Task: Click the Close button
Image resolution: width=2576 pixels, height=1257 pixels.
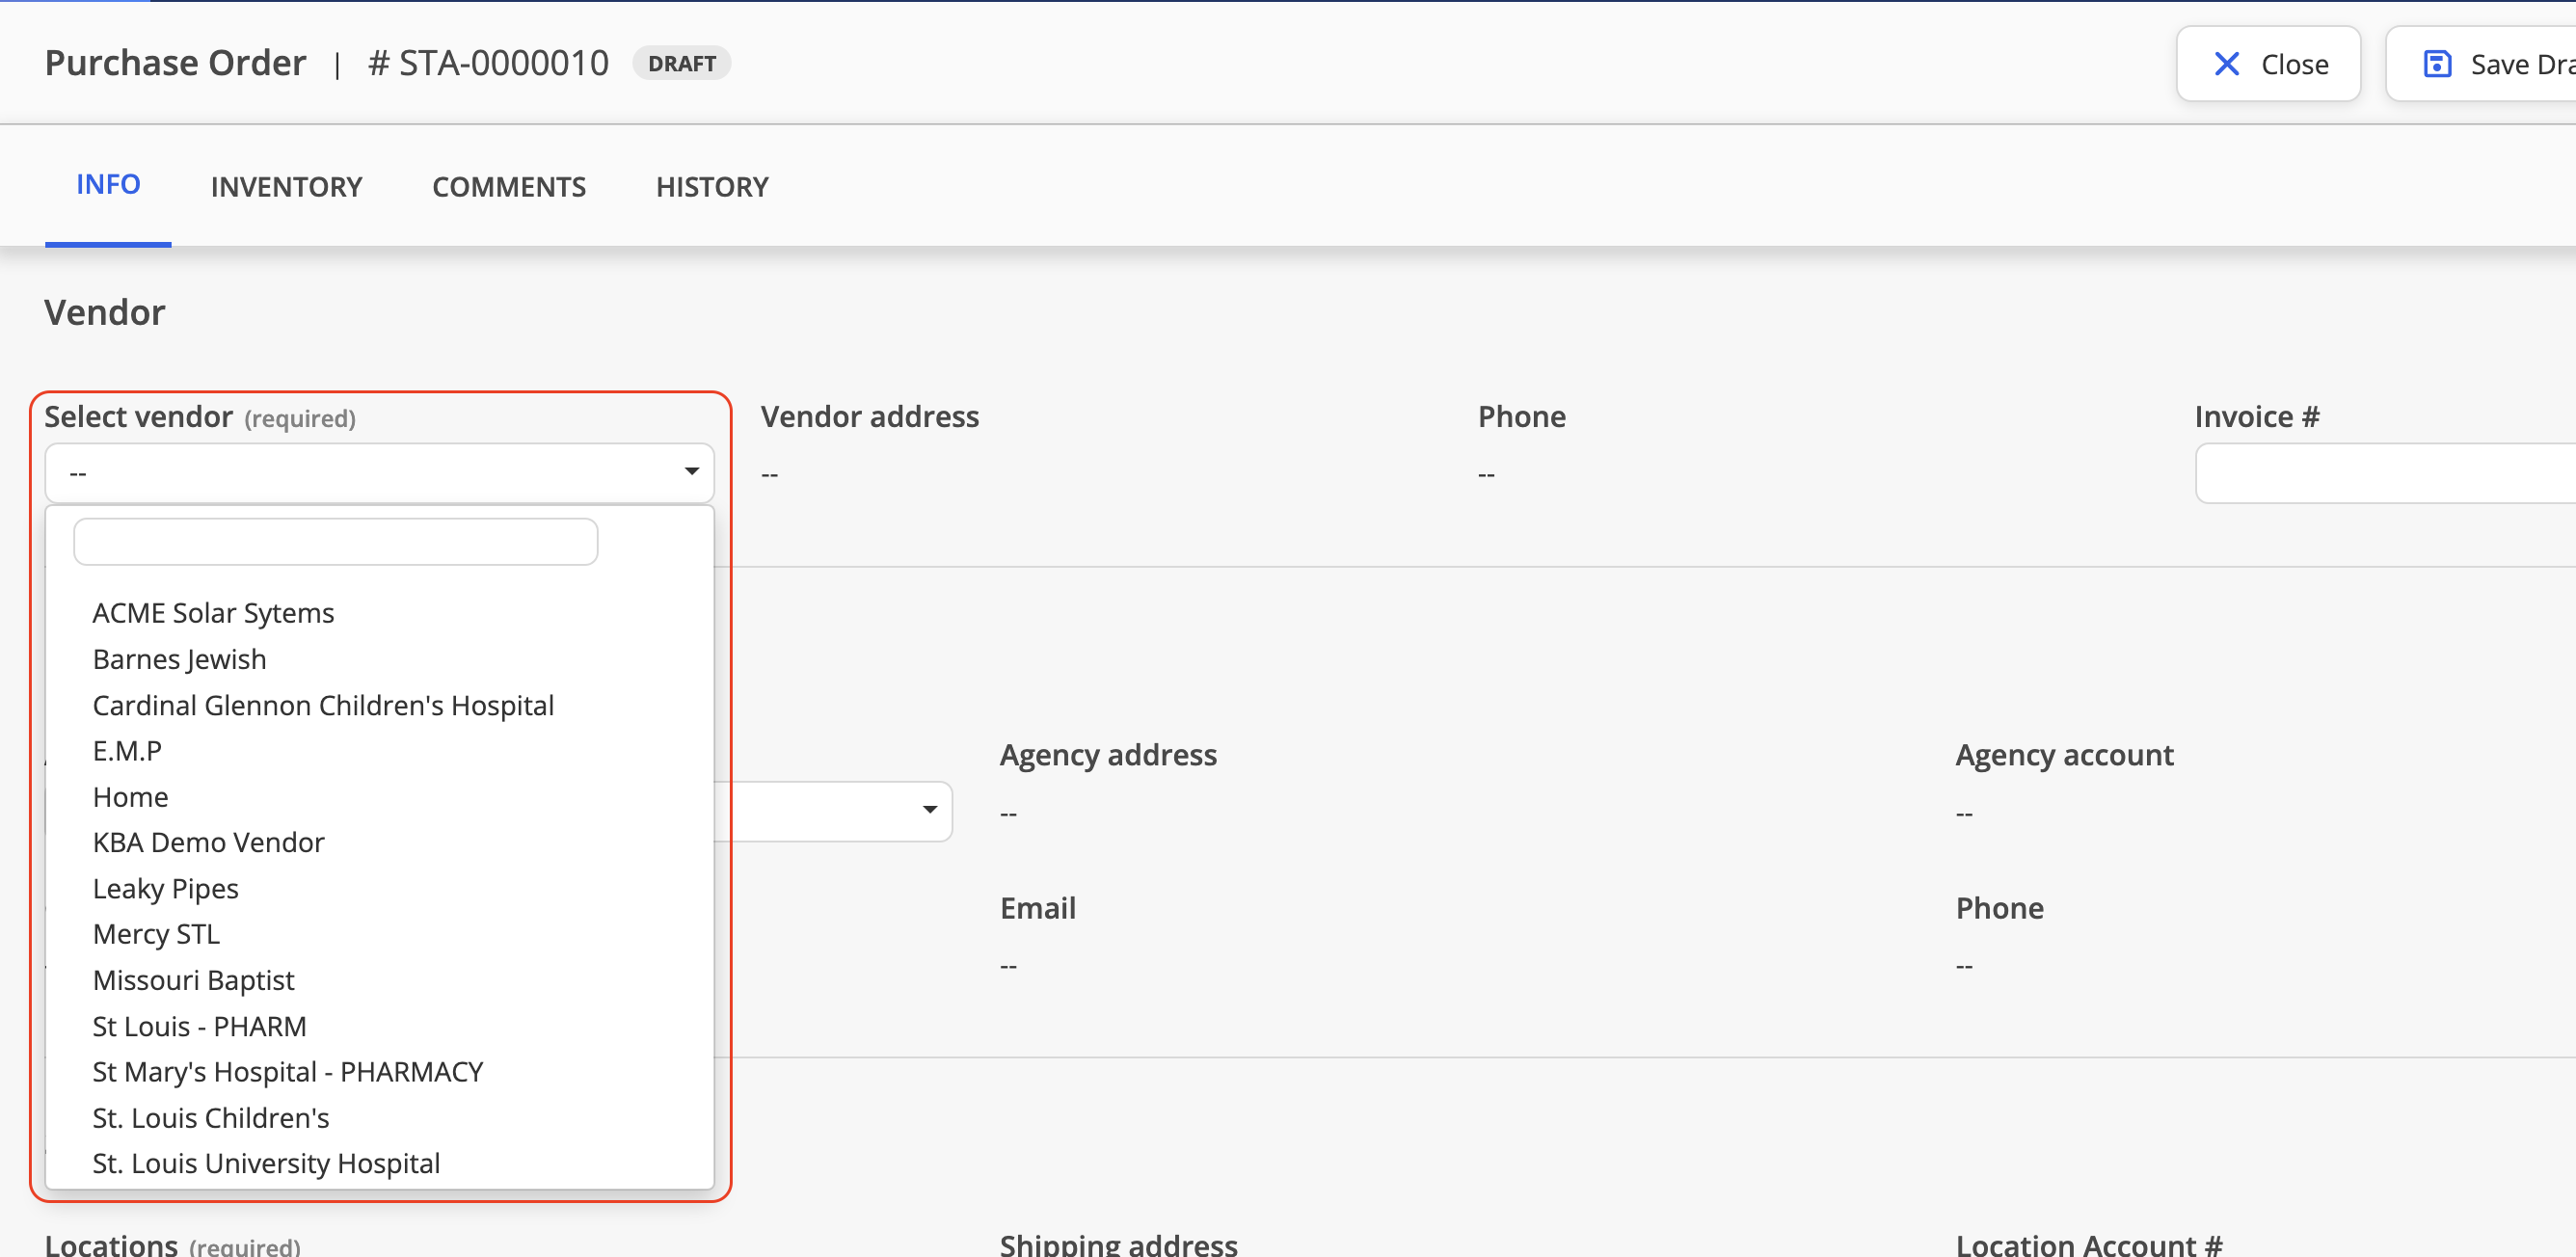Action: 2268,64
